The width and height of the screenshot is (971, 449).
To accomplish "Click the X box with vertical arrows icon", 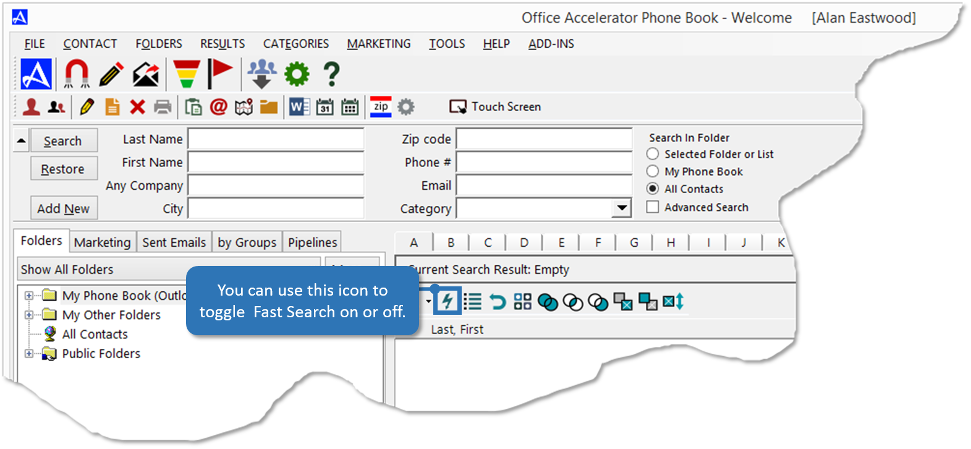I will (673, 302).
